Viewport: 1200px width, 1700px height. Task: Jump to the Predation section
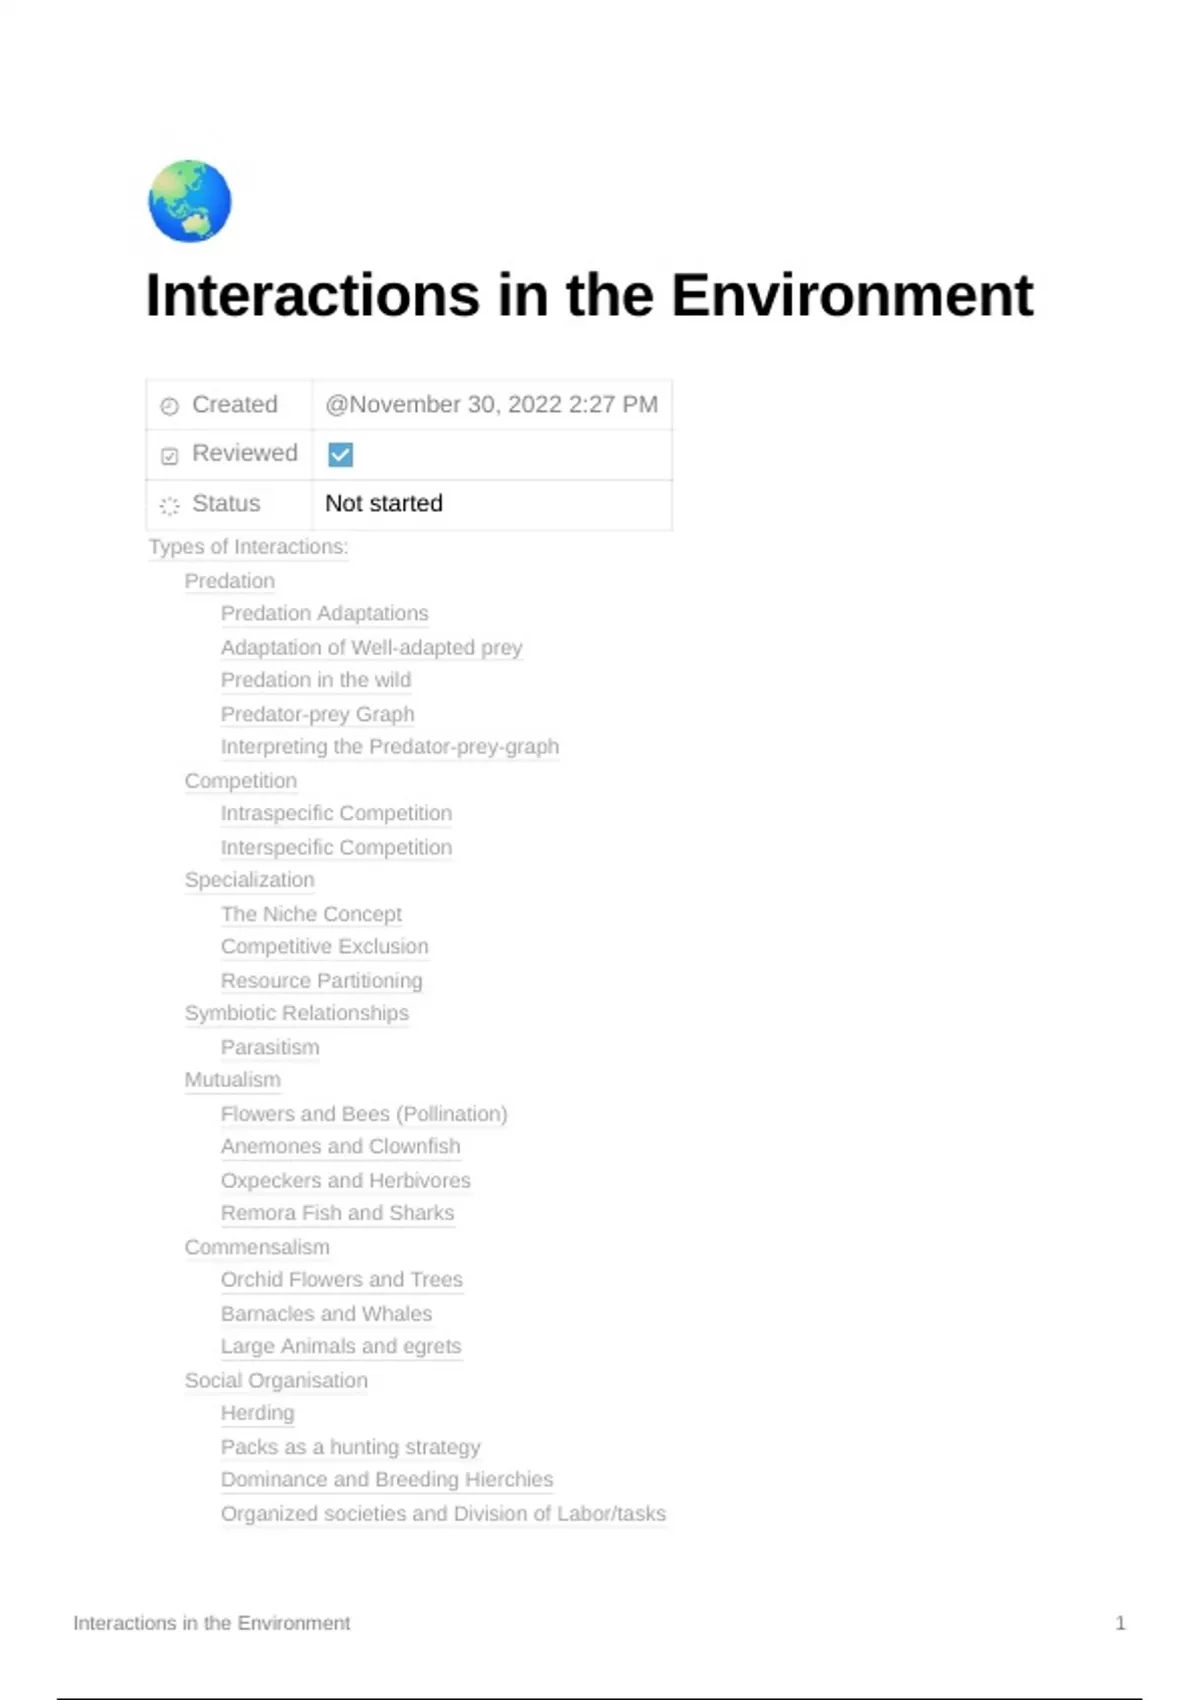click(x=229, y=581)
